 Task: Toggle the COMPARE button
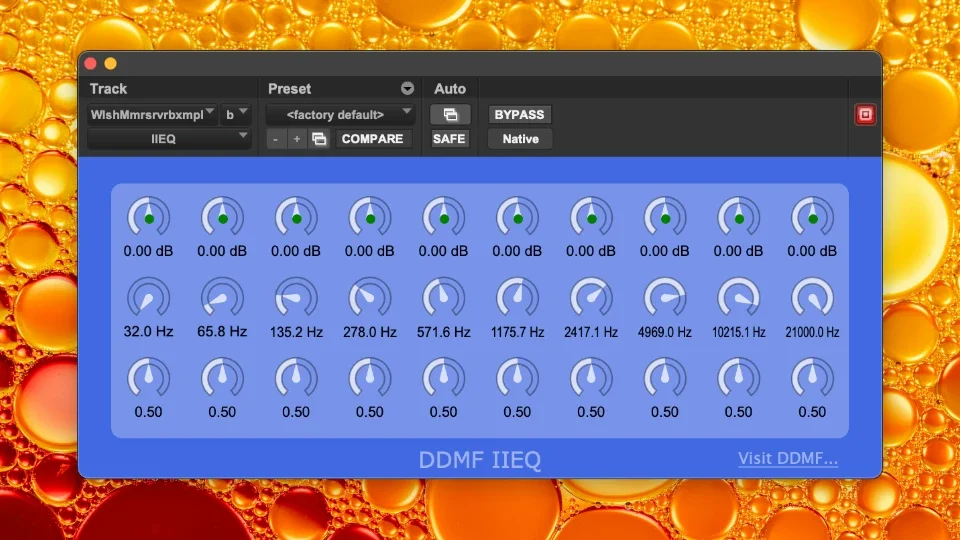372,139
